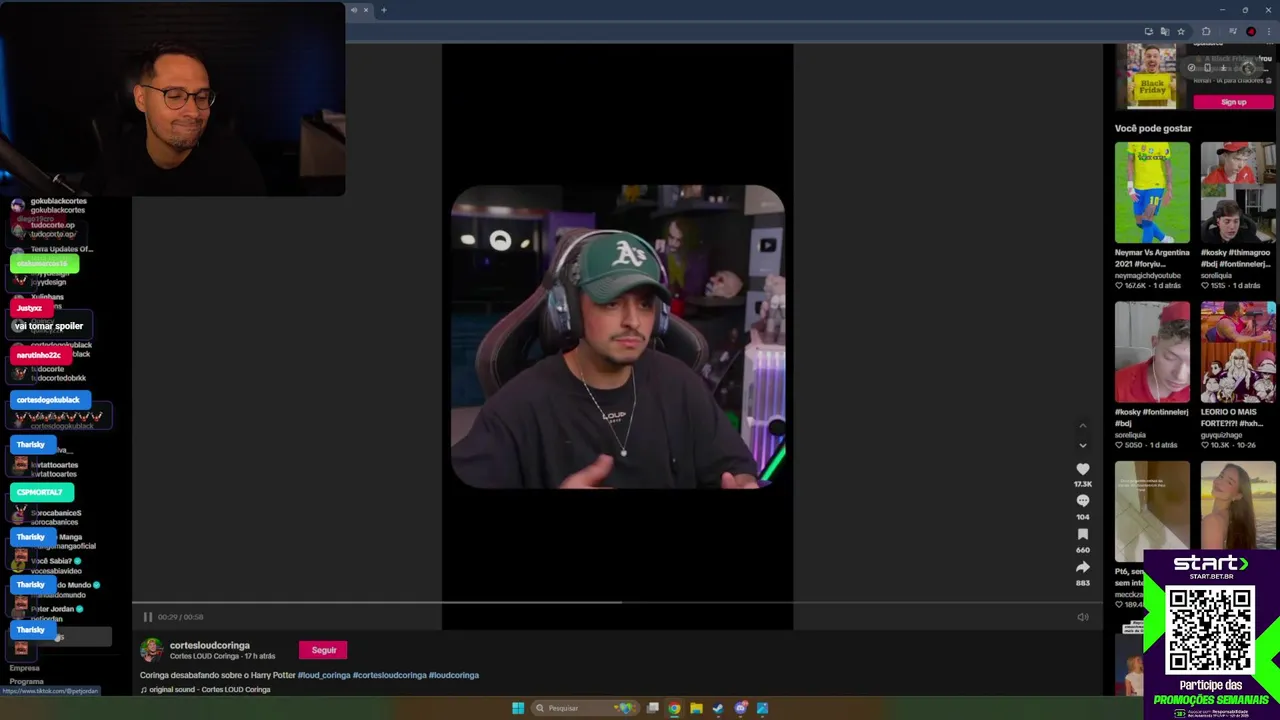This screenshot has width=1280, height=720.
Task: Open the woman with long hair video thumbnail
Action: 1238,505
